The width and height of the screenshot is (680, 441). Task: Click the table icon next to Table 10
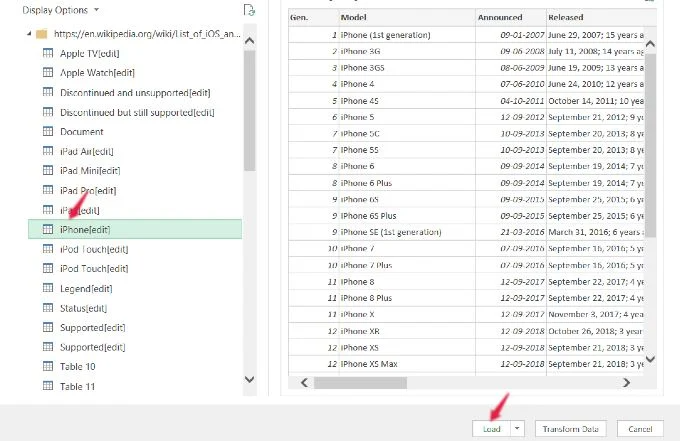47,366
